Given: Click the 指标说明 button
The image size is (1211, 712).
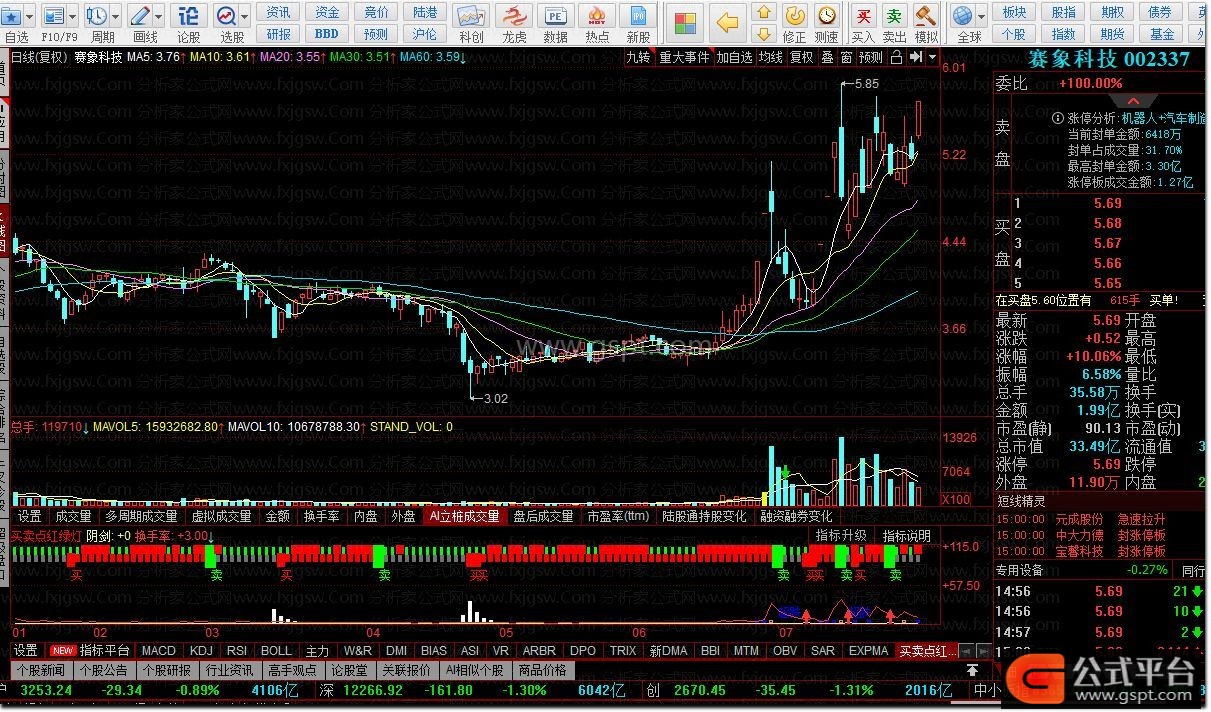Looking at the screenshot, I should (906, 536).
